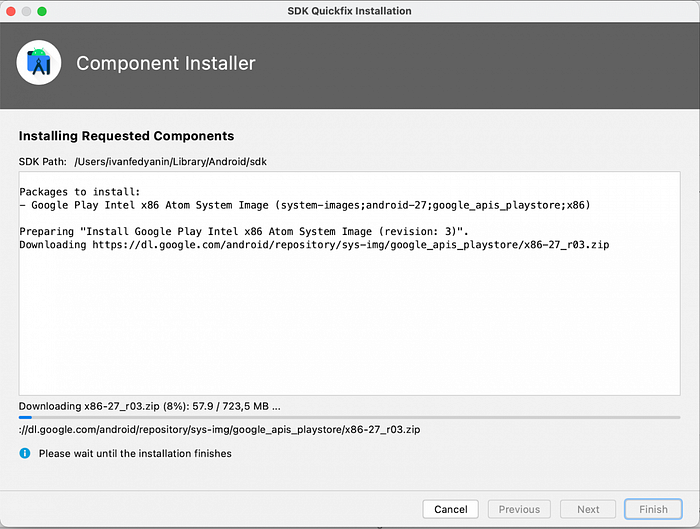Click the Packages to install log line

point(80,192)
